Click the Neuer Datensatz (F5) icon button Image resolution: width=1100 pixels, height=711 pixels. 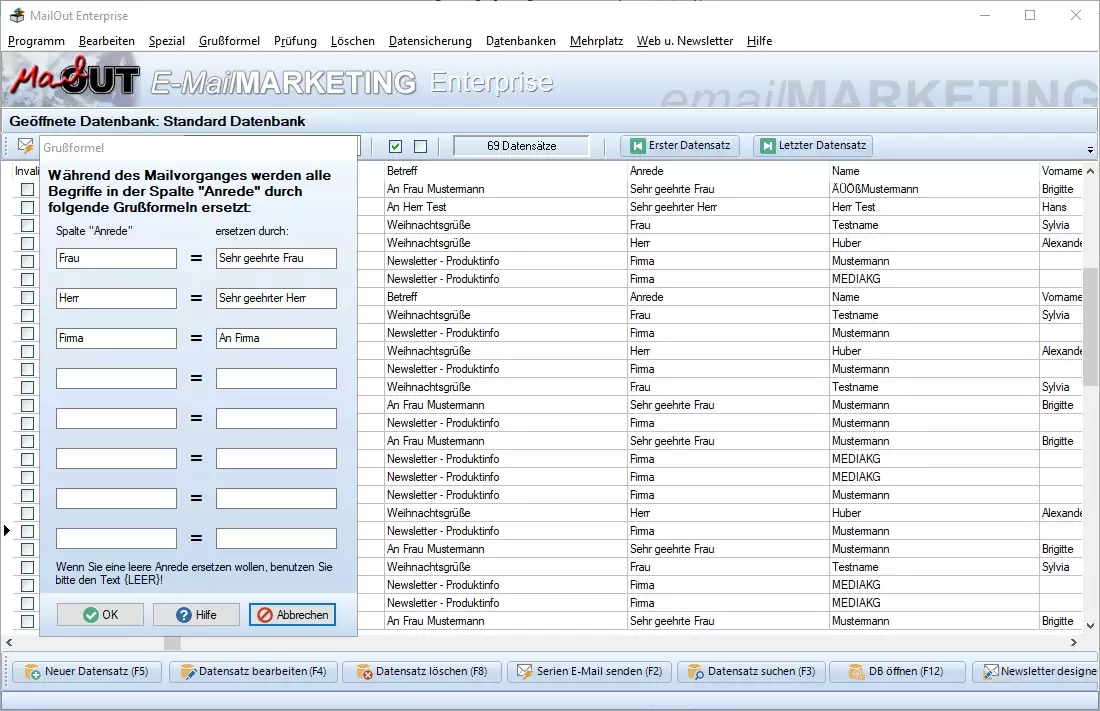click(87, 672)
